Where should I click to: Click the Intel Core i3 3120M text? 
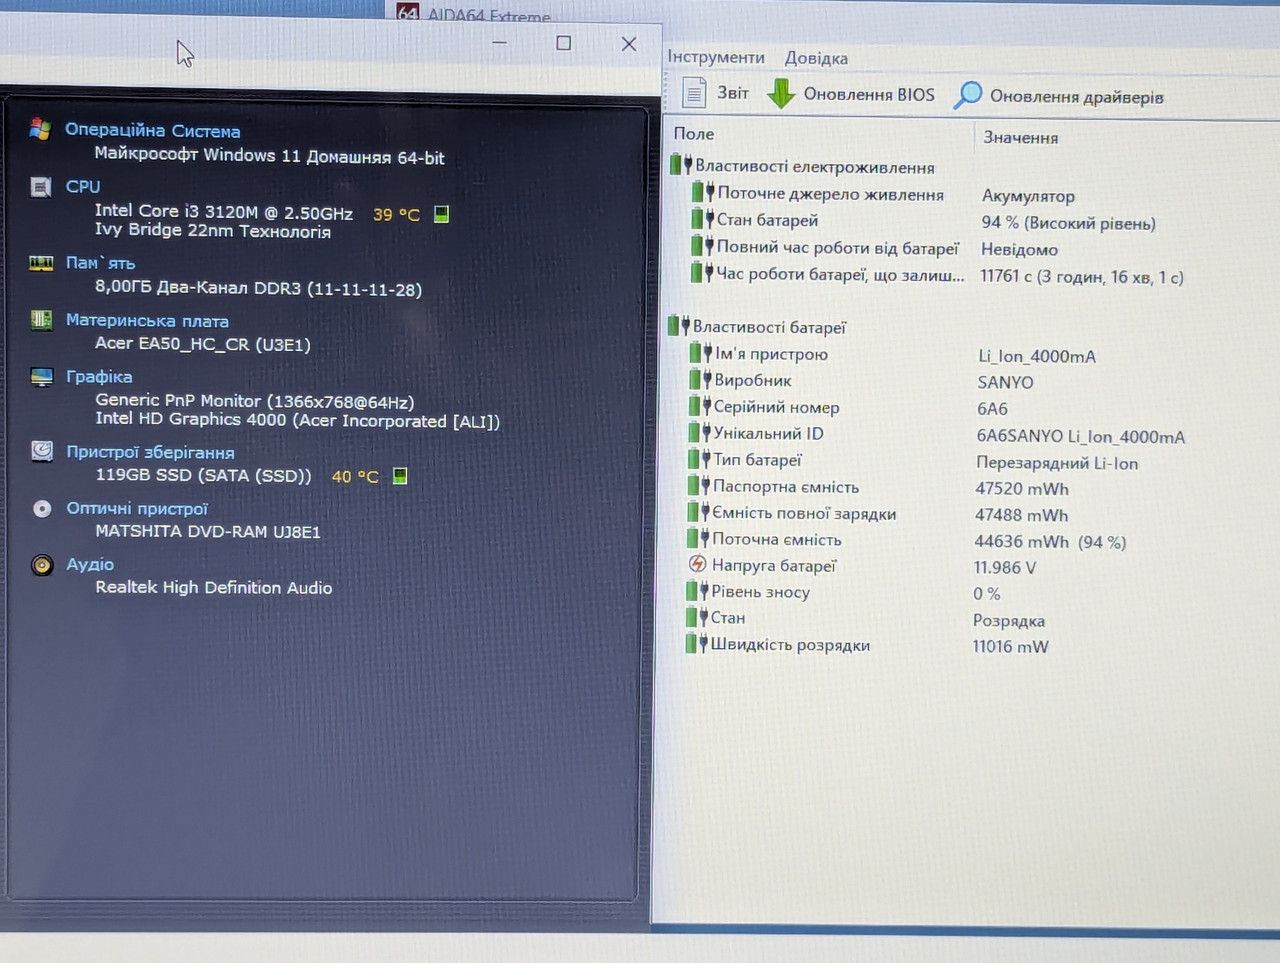(223, 212)
